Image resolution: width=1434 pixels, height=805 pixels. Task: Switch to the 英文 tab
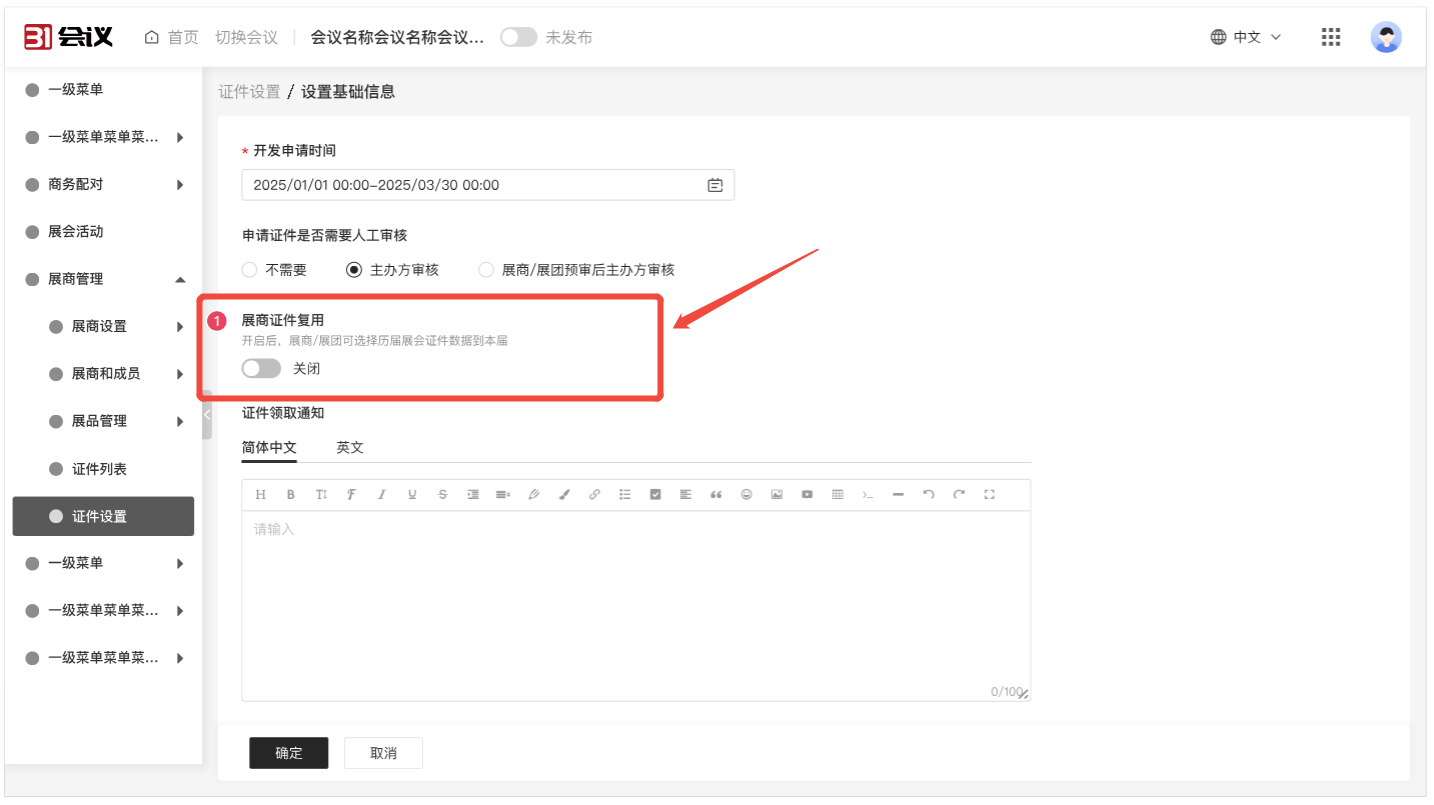tap(350, 447)
